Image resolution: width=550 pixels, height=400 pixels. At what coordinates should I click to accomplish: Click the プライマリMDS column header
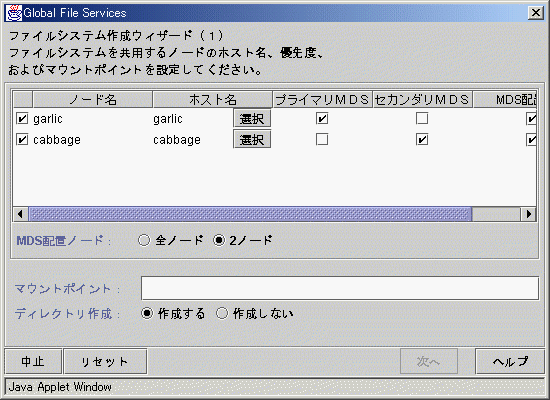point(322,100)
